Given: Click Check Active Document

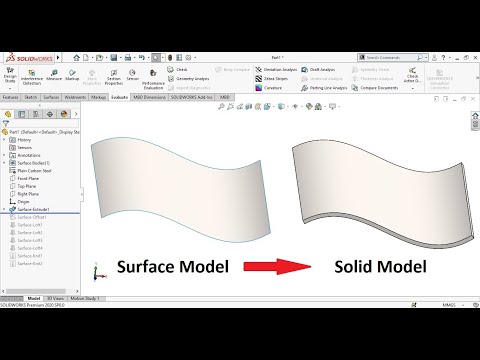Looking at the screenshot, I should [412, 75].
